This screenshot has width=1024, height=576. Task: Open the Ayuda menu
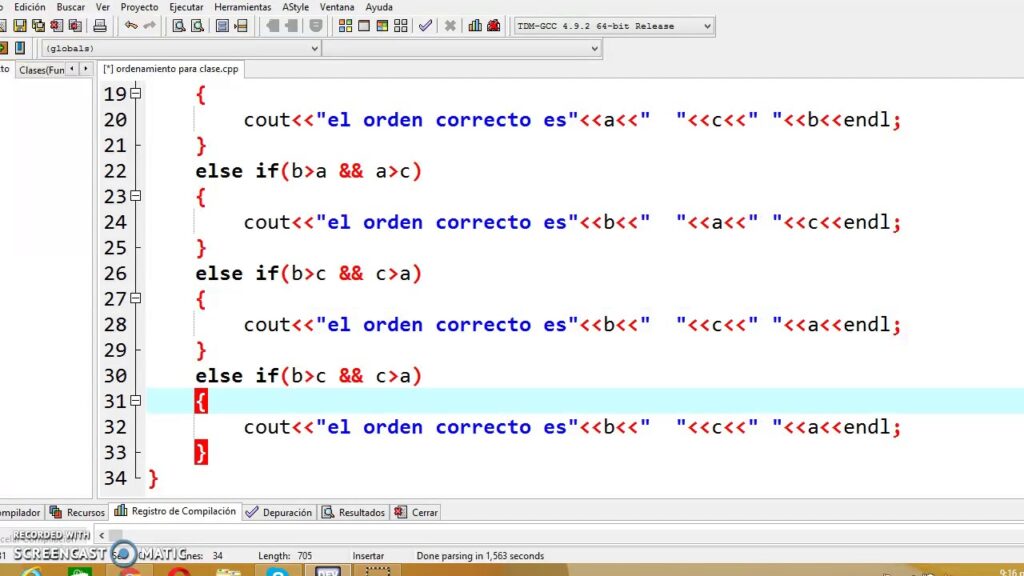379,7
